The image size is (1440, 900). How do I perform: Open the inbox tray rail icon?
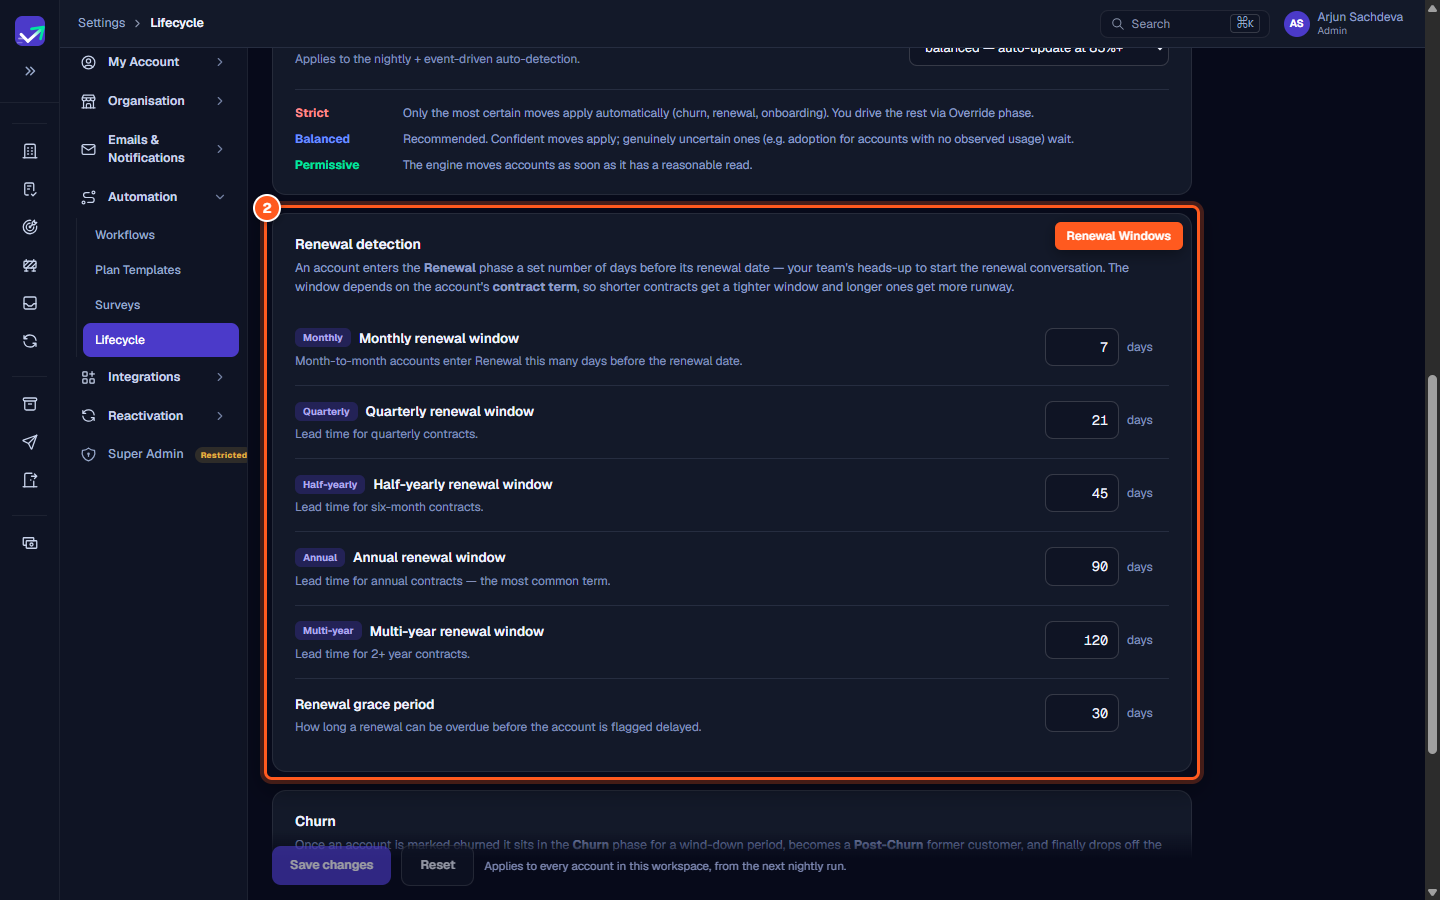point(30,303)
